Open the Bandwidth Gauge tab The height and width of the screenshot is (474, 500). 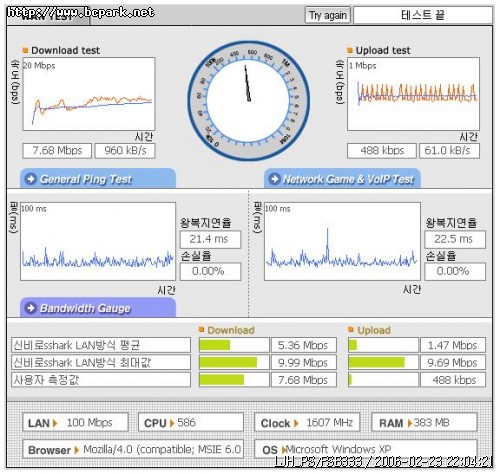coord(98,307)
